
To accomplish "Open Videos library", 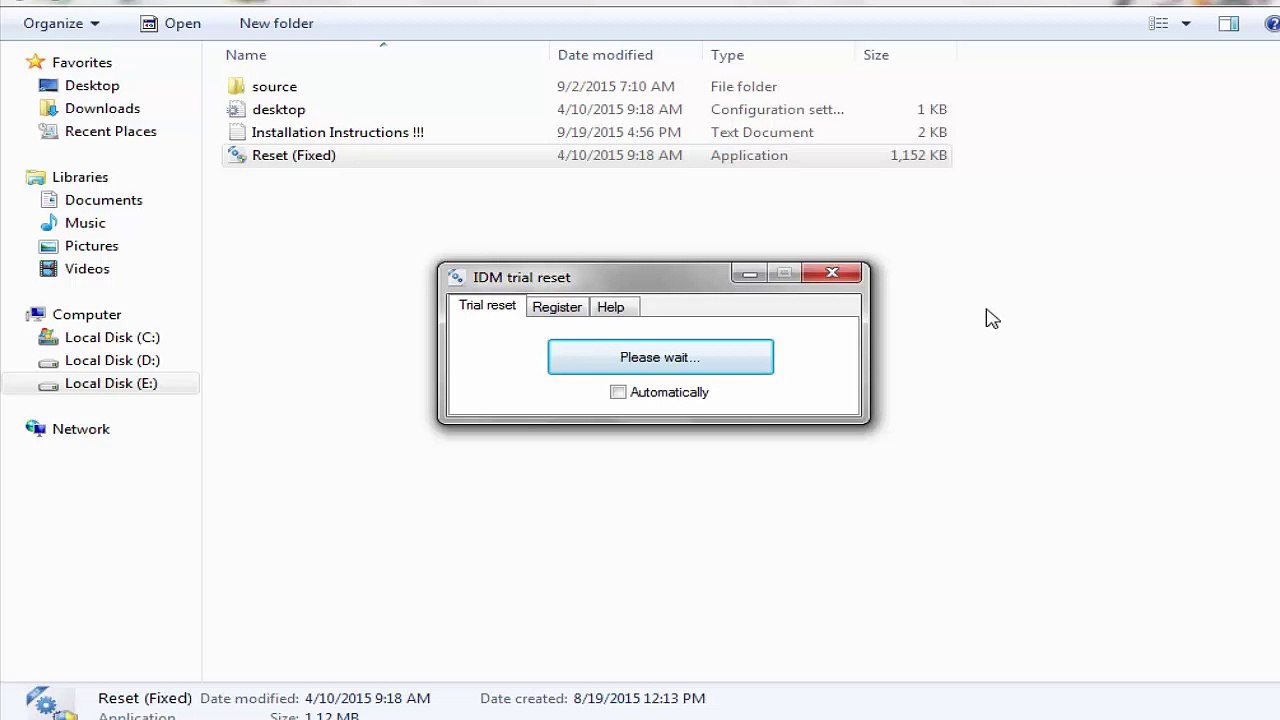I will click(x=87, y=269).
